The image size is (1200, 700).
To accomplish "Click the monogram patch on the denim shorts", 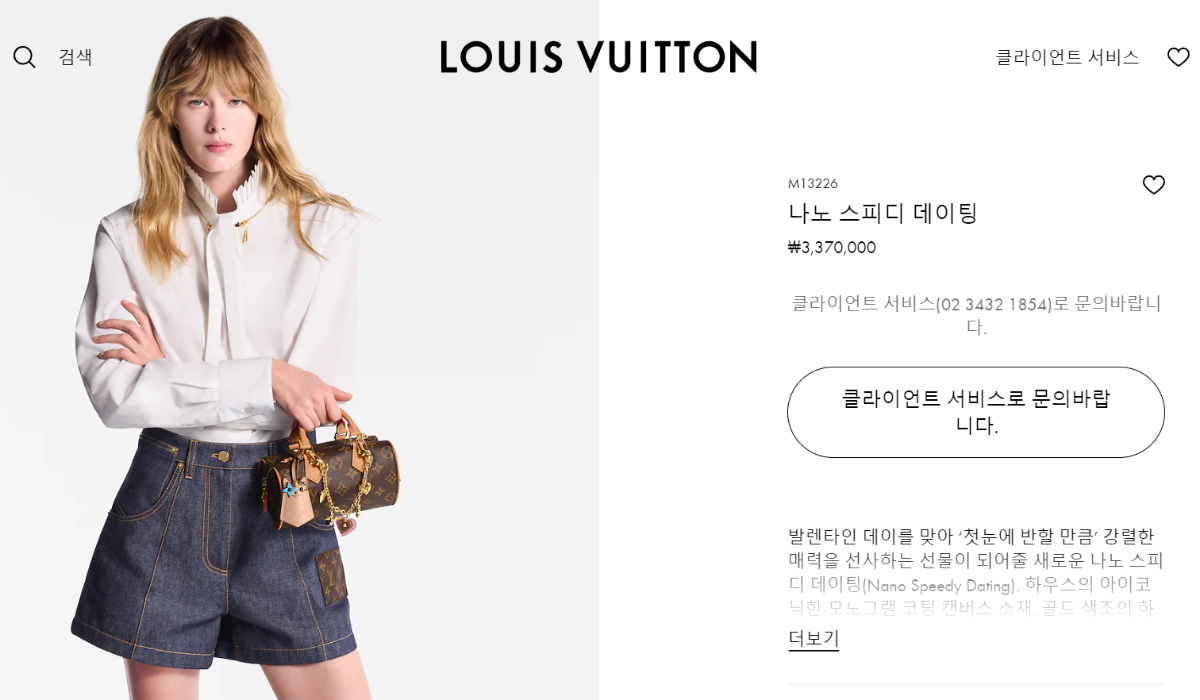I will (x=331, y=577).
